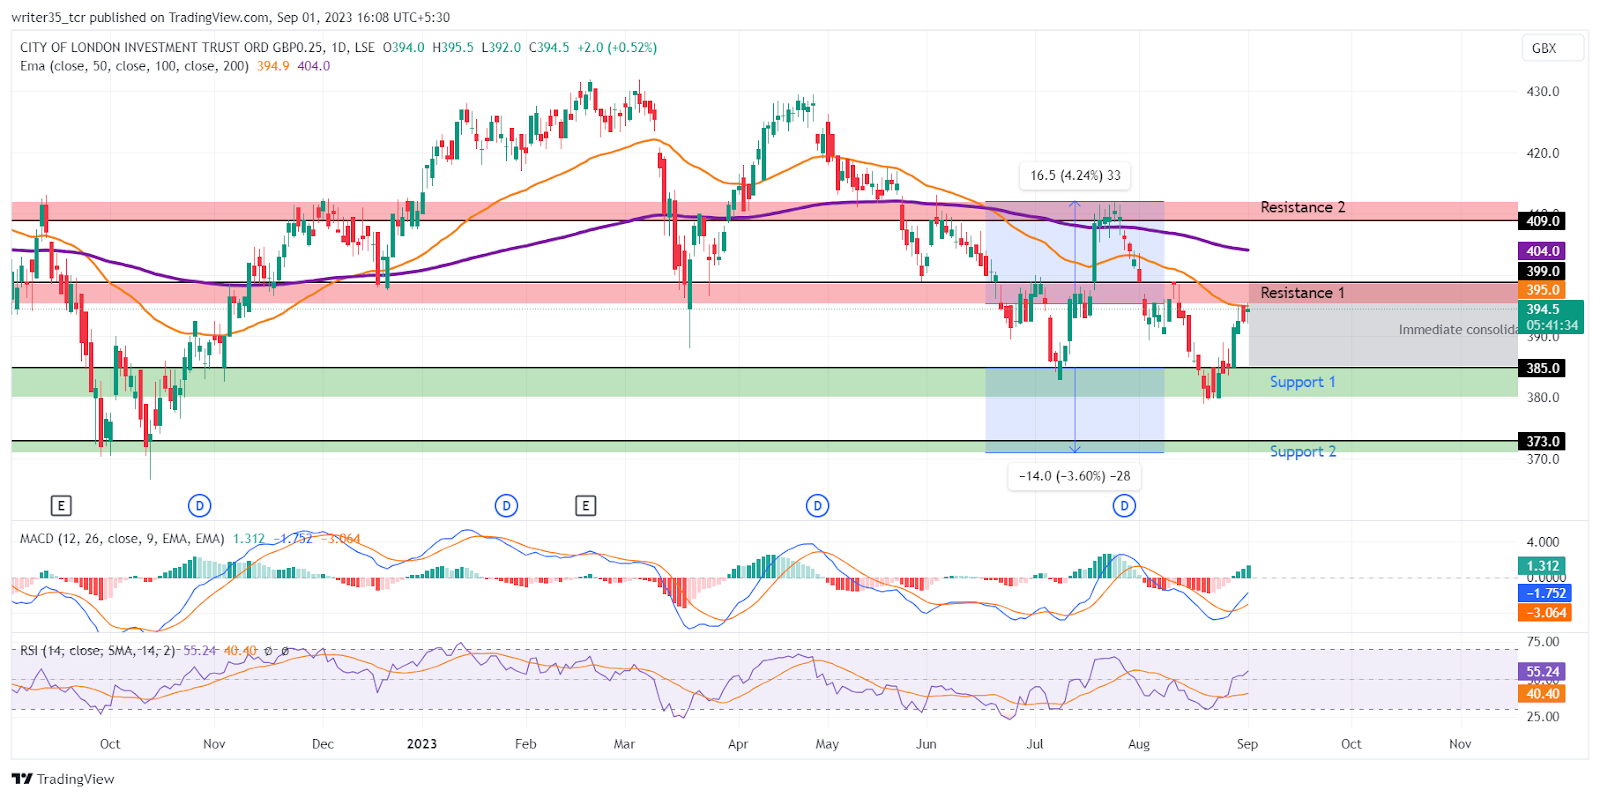The width and height of the screenshot is (1600, 798).
Task: Select the Mar label on the time axis
Action: 624,744
